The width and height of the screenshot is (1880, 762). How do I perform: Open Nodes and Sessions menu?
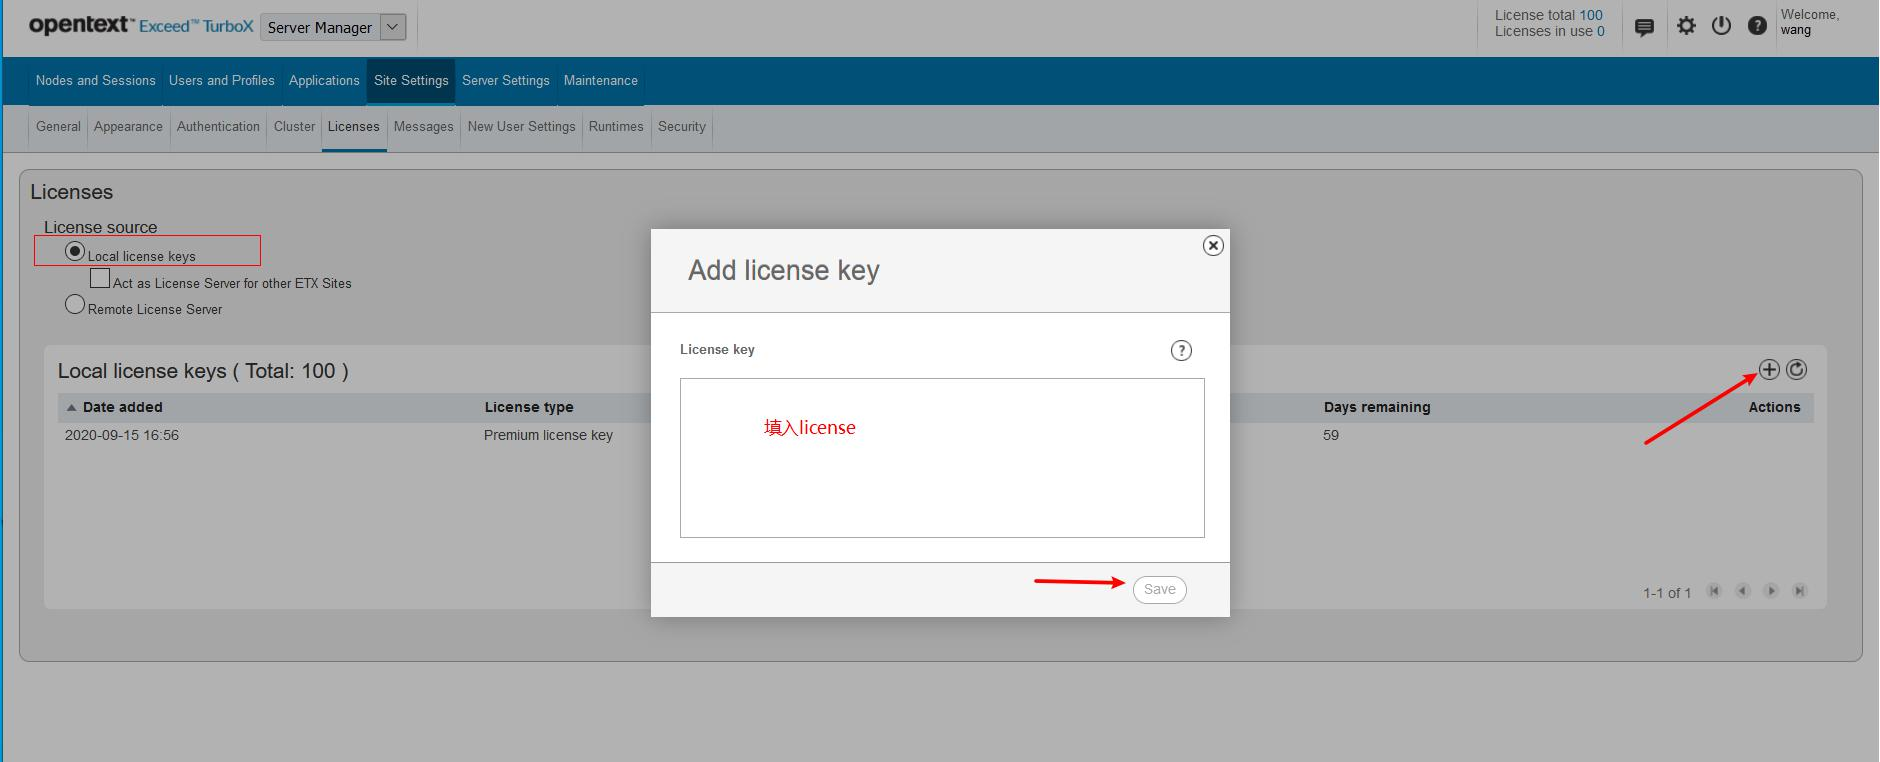[x=96, y=80]
